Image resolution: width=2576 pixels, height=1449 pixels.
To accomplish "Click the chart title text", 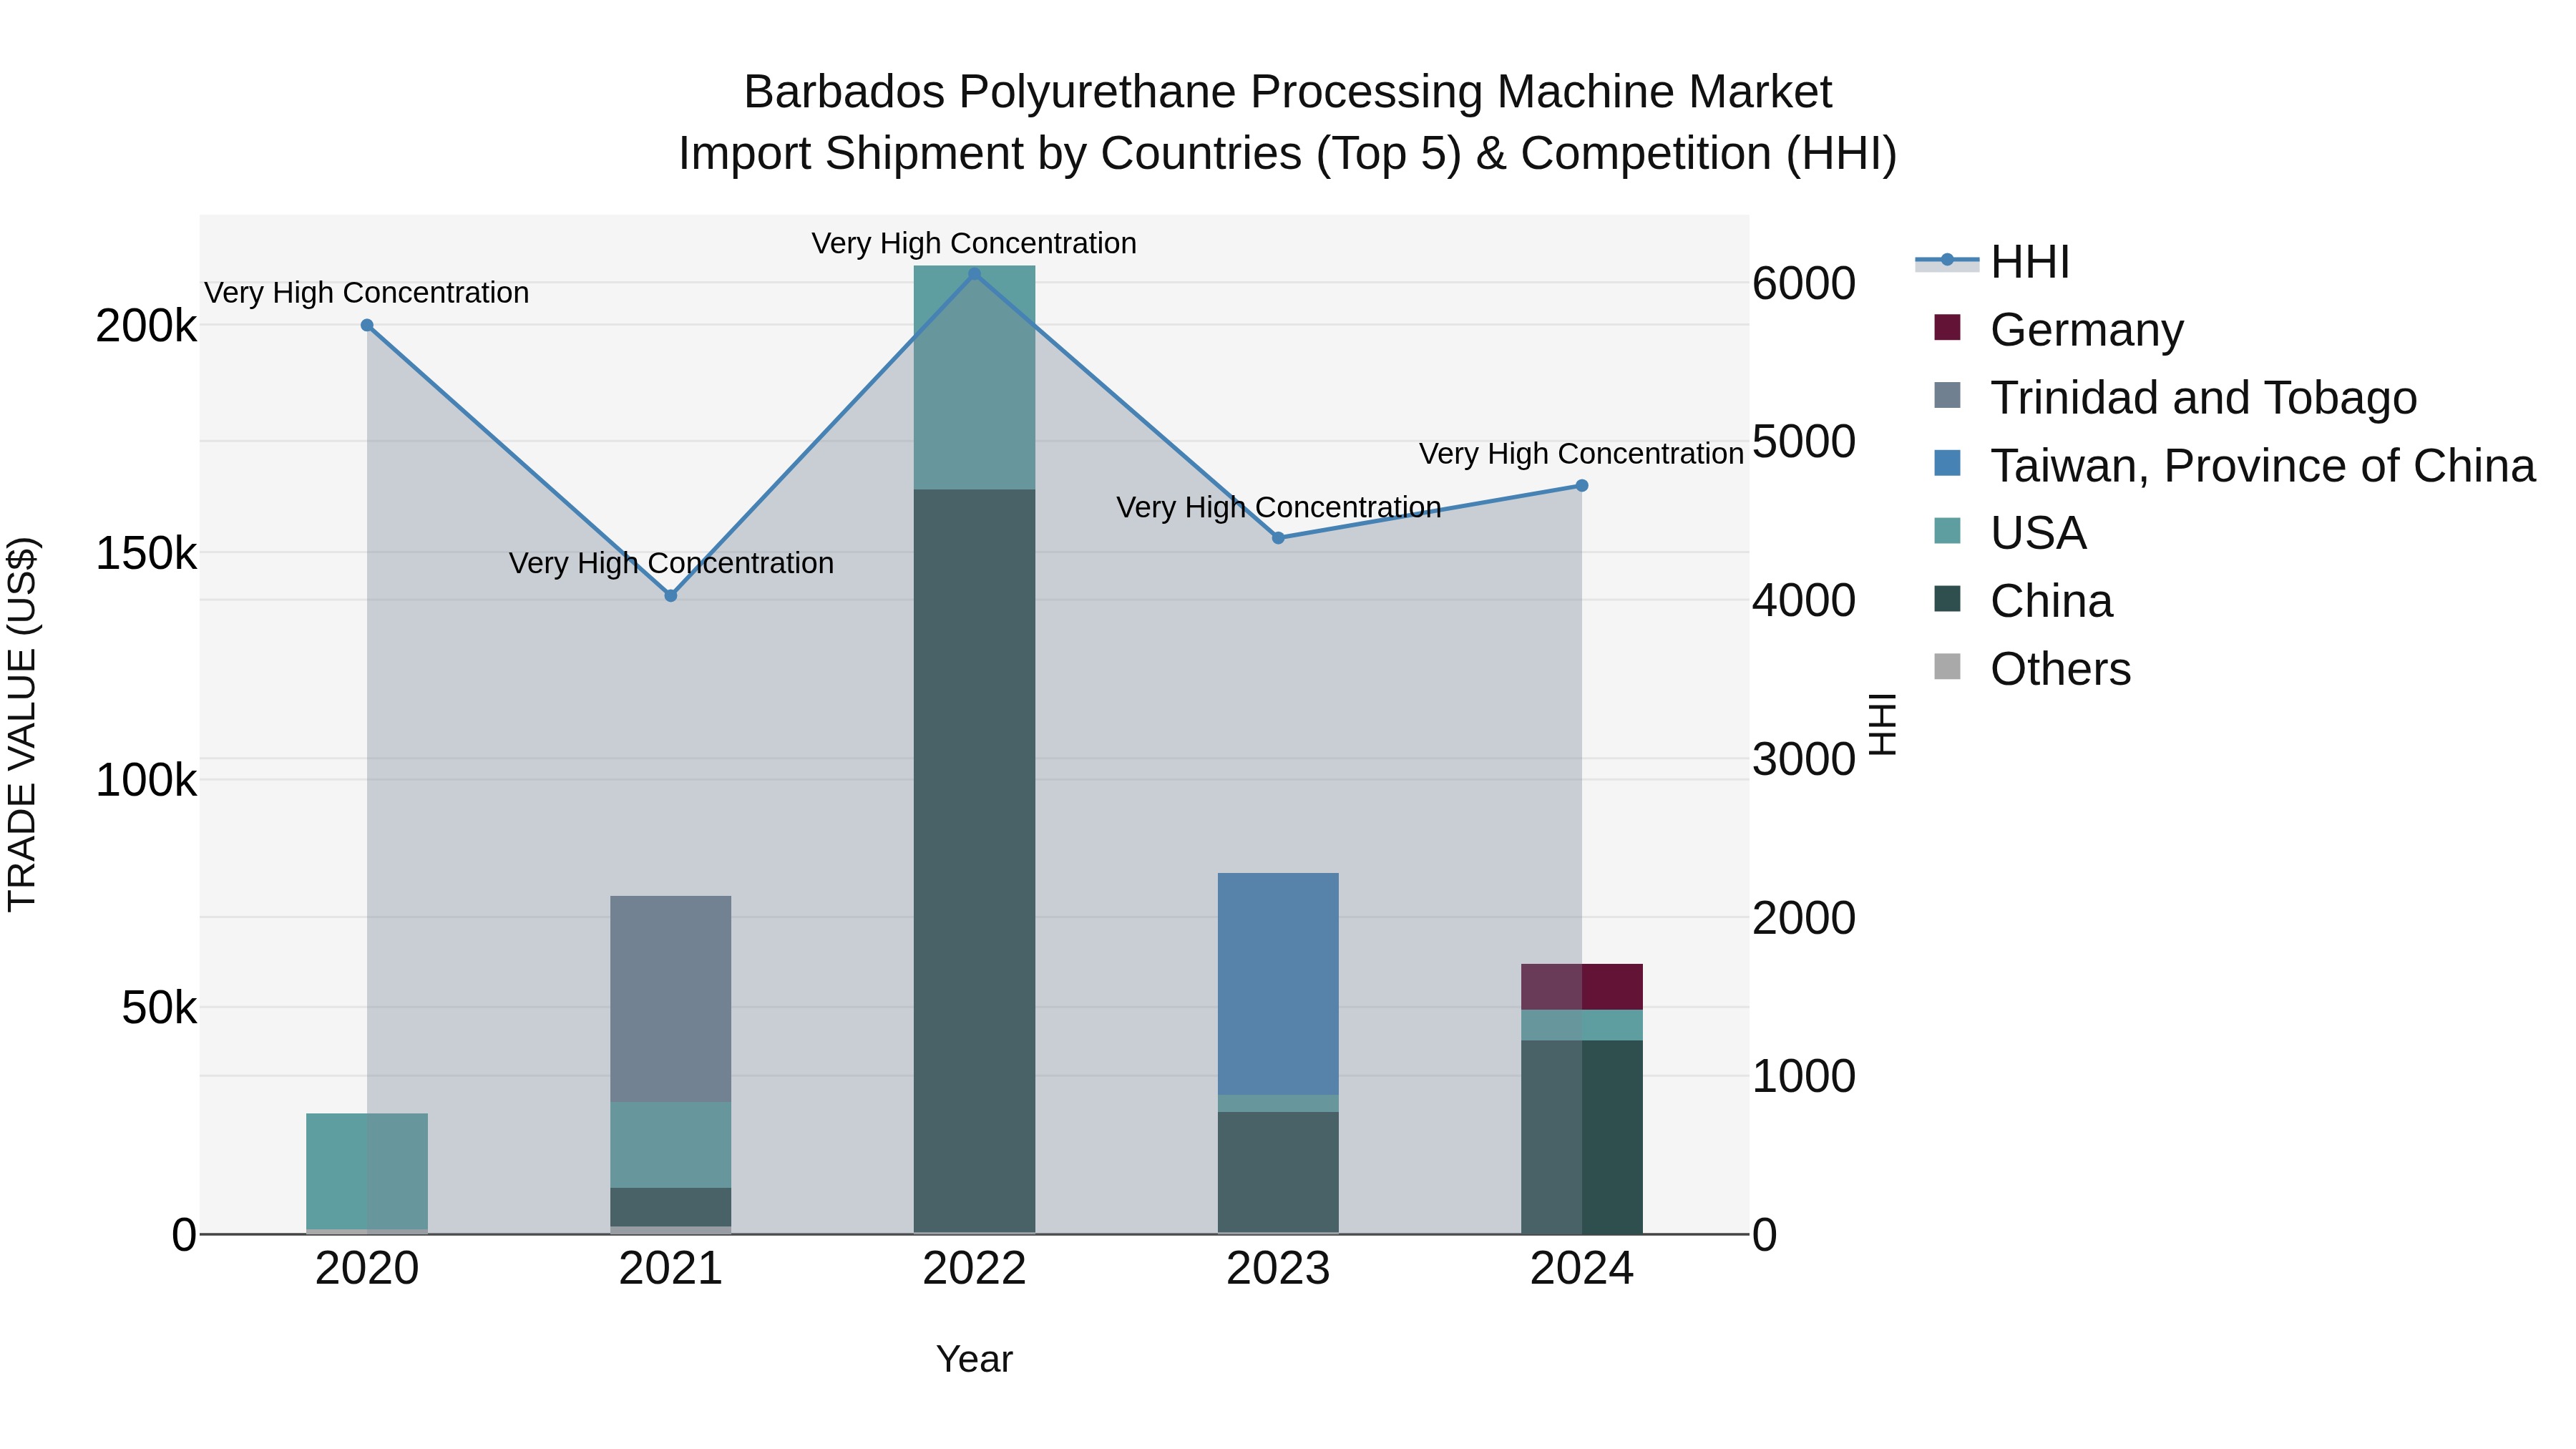I will 1288,122.
